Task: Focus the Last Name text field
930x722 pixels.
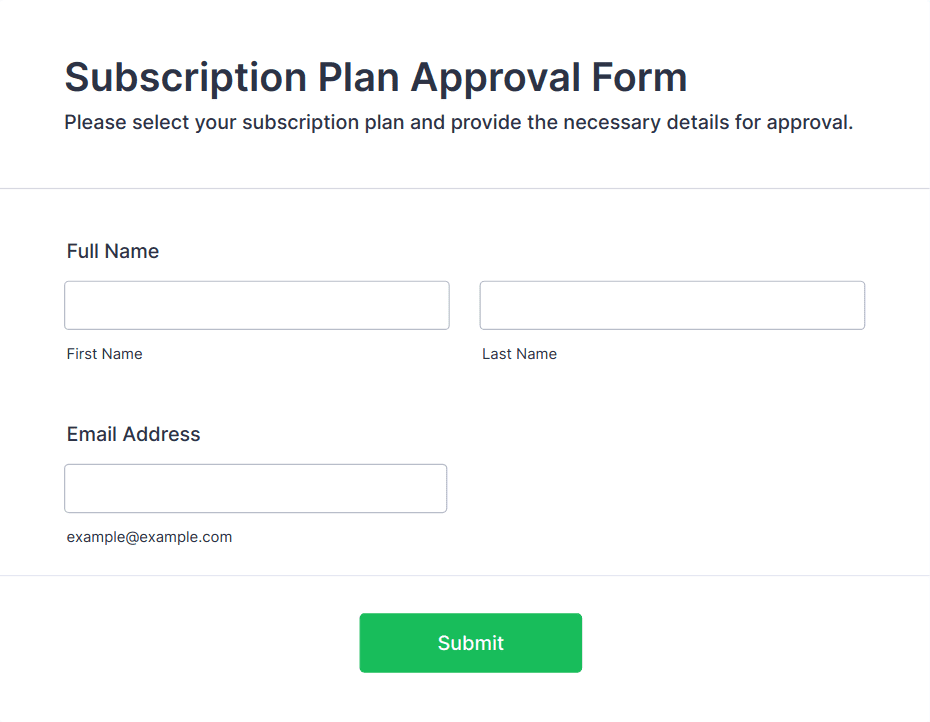Action: 672,305
